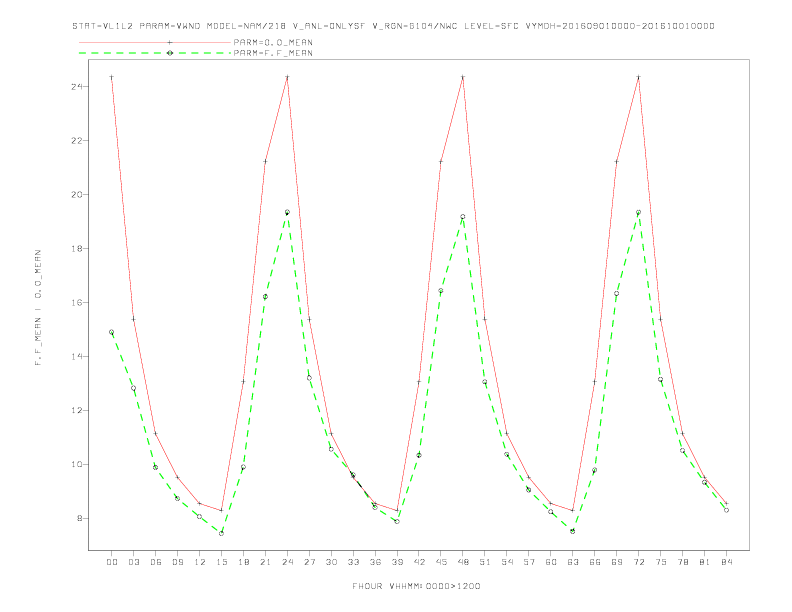Click x-axis tick label 21
The image size is (792, 612).
tap(265, 562)
